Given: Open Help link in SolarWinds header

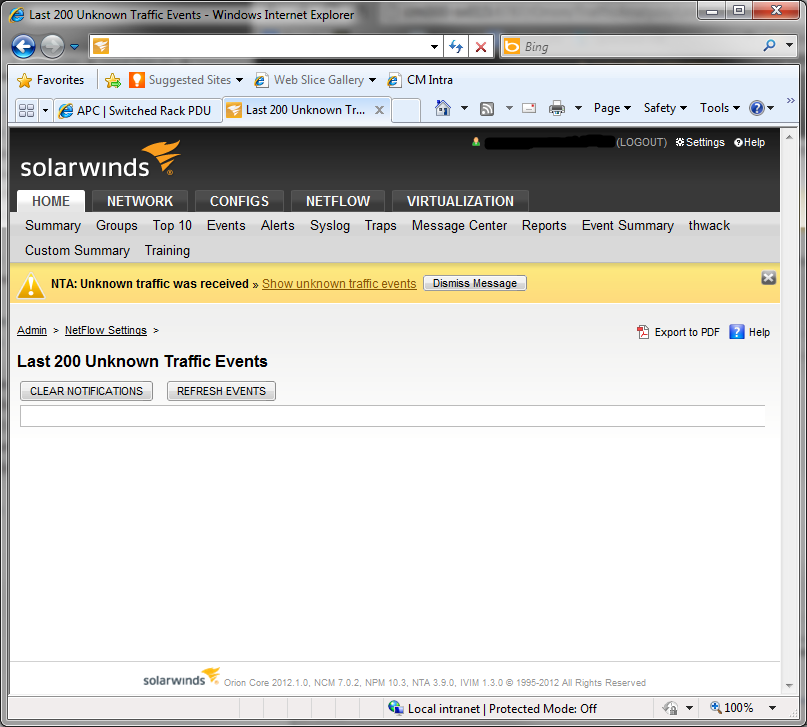Looking at the screenshot, I should click(749, 143).
